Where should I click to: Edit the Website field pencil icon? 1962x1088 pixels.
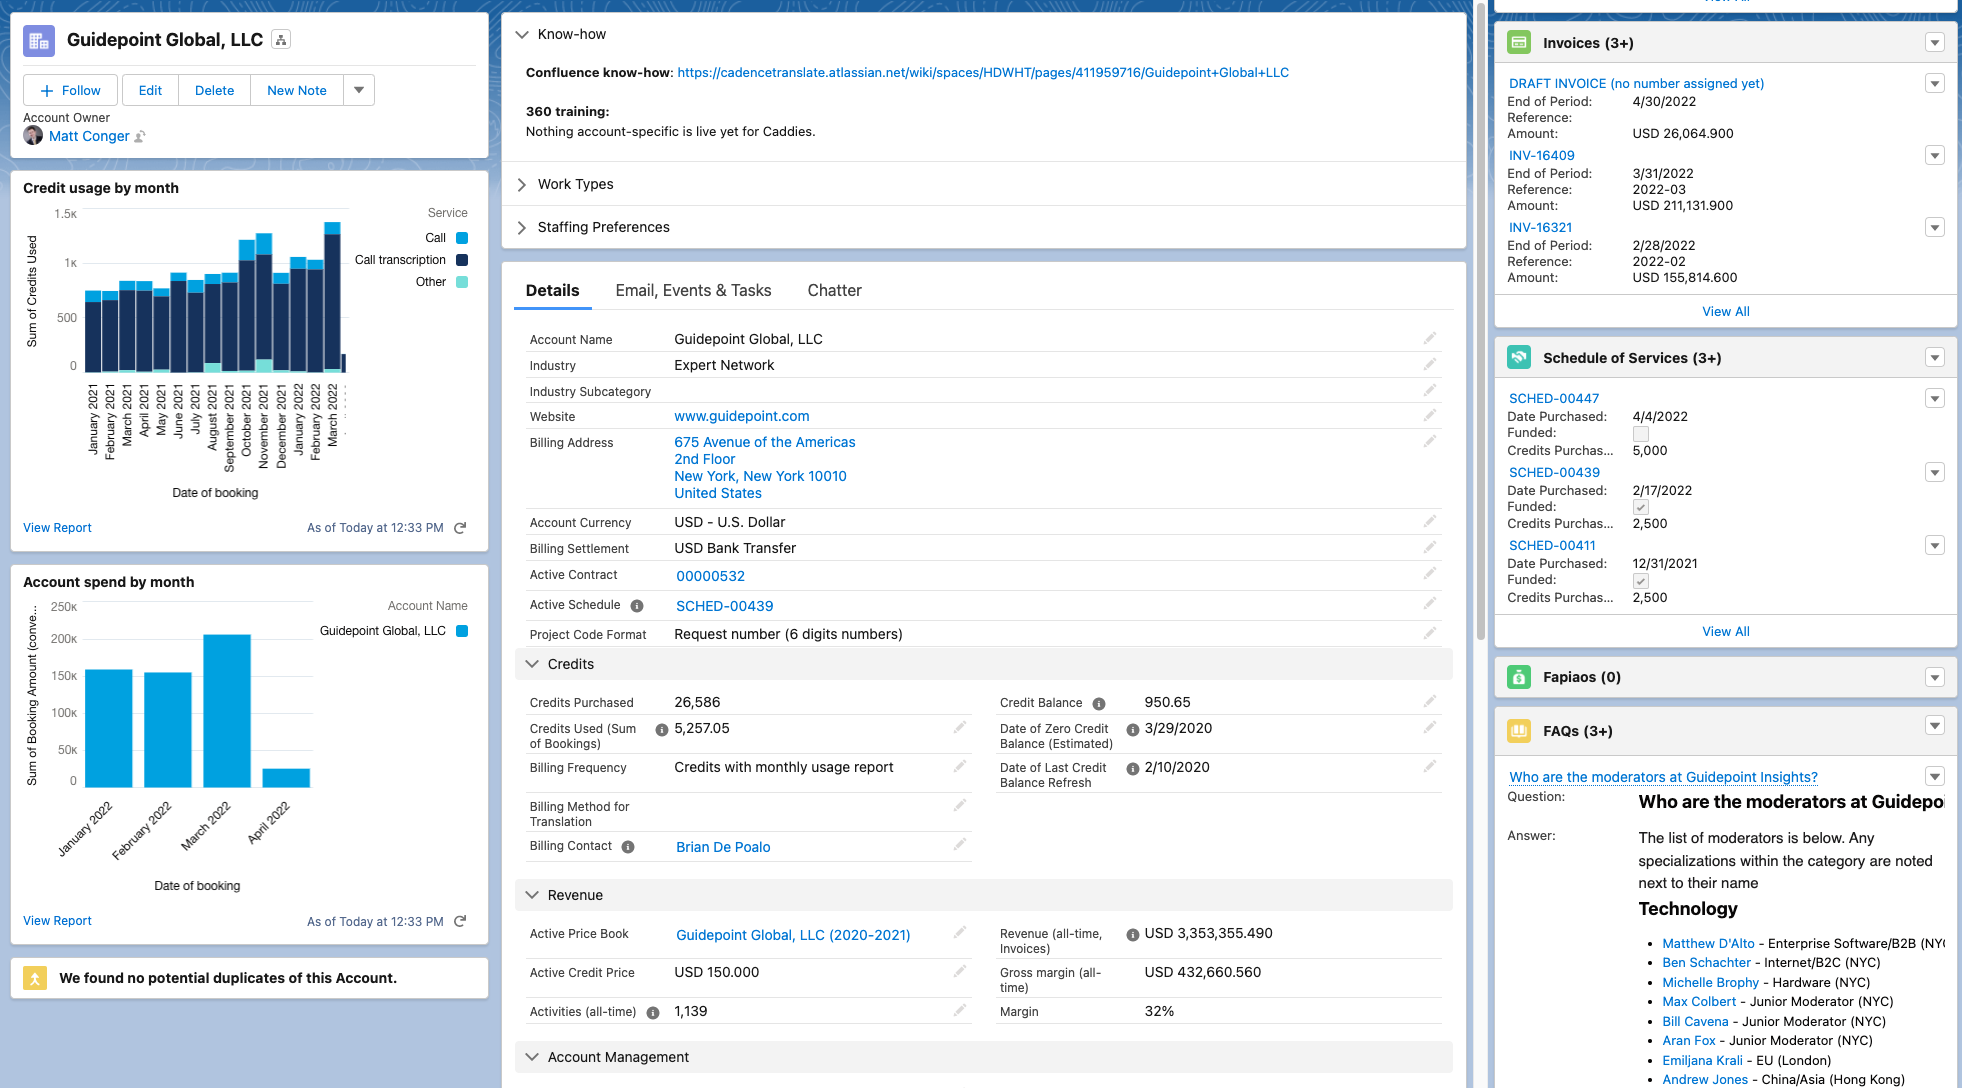1430,416
